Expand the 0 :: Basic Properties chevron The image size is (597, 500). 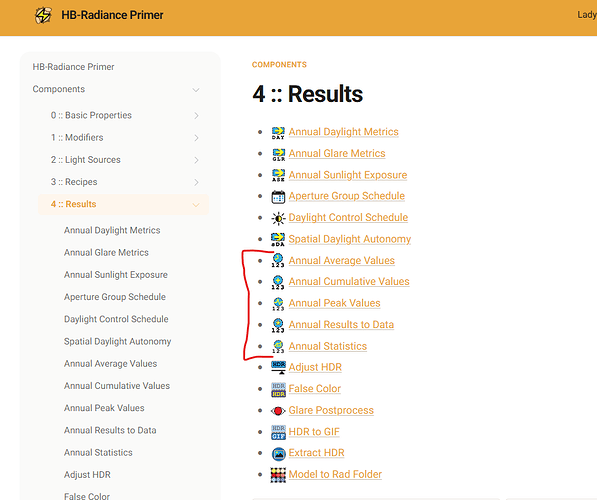pyautogui.click(x=196, y=115)
